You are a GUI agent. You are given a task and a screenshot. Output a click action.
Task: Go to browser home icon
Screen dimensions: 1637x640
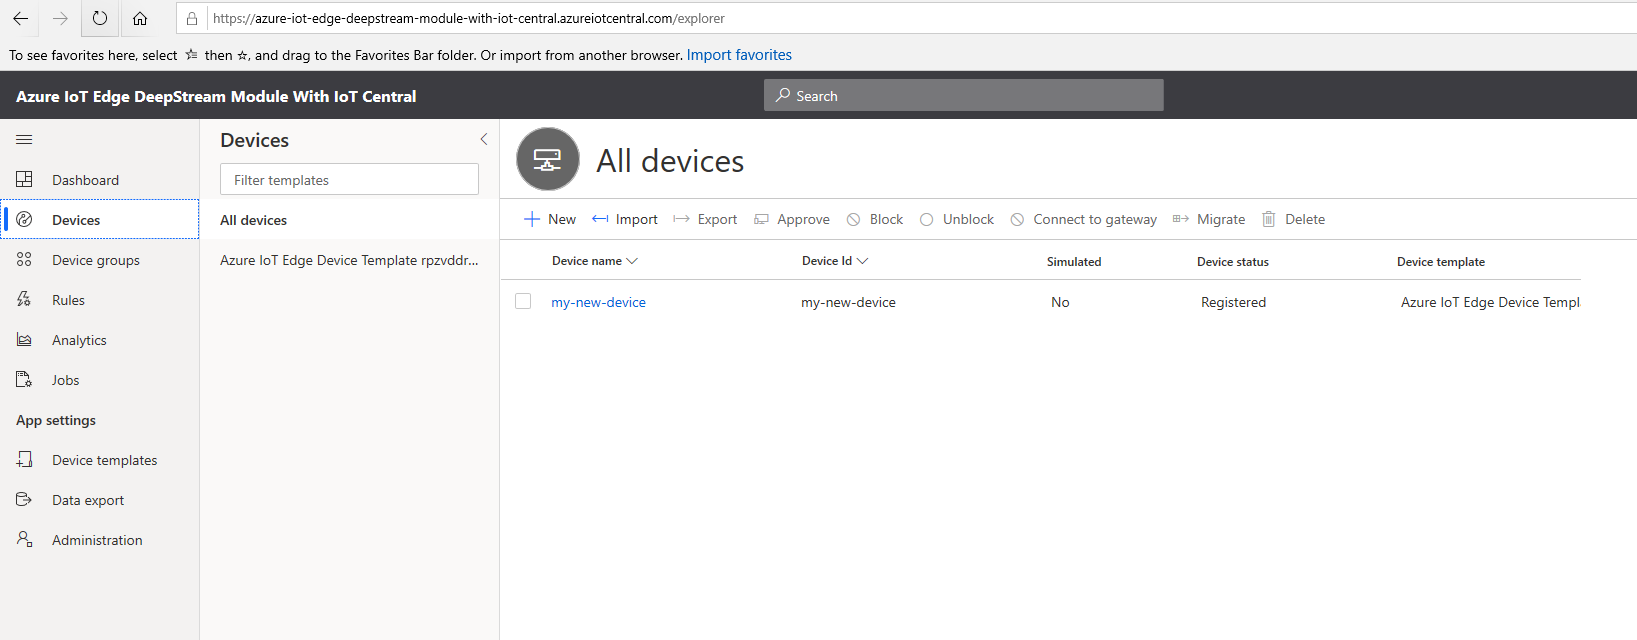pos(140,18)
